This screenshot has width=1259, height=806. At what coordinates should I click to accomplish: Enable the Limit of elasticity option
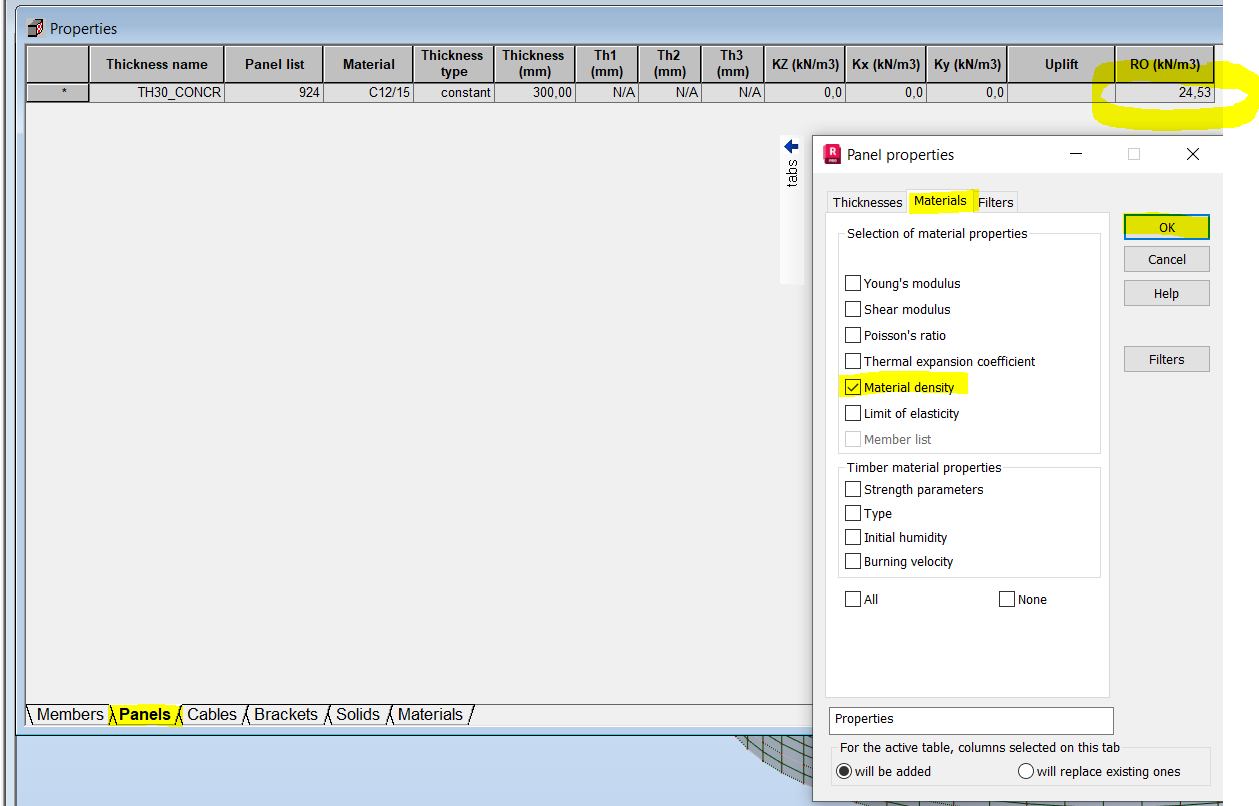pos(853,413)
